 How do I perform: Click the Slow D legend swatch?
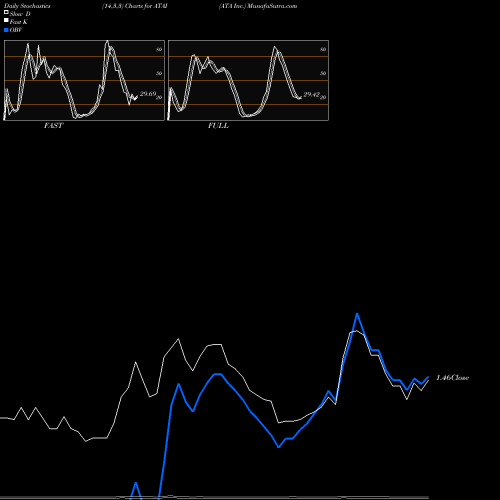click(6, 13)
